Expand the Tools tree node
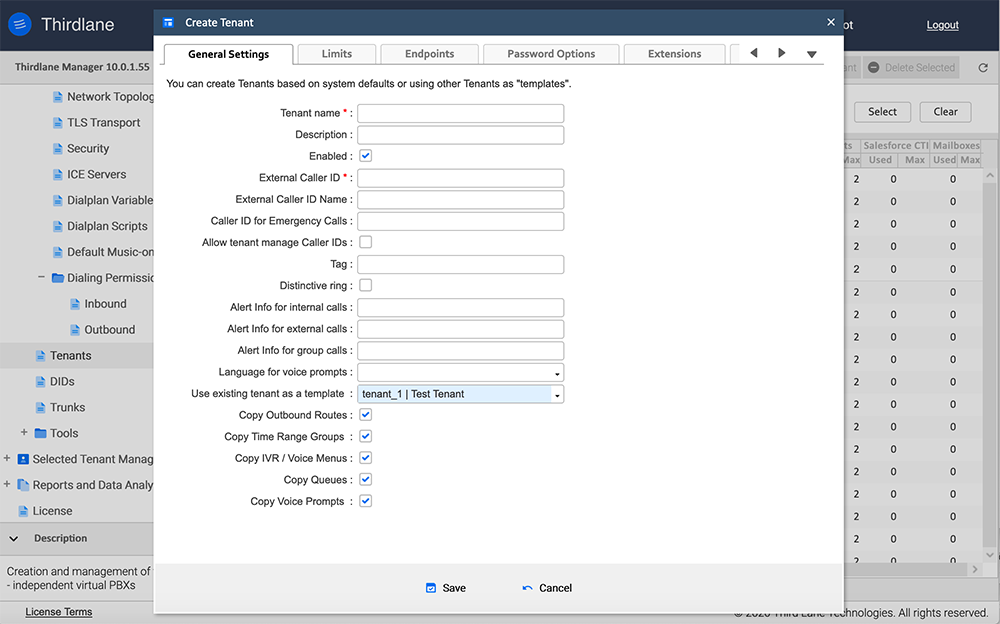This screenshot has height=624, width=1000. (24, 433)
